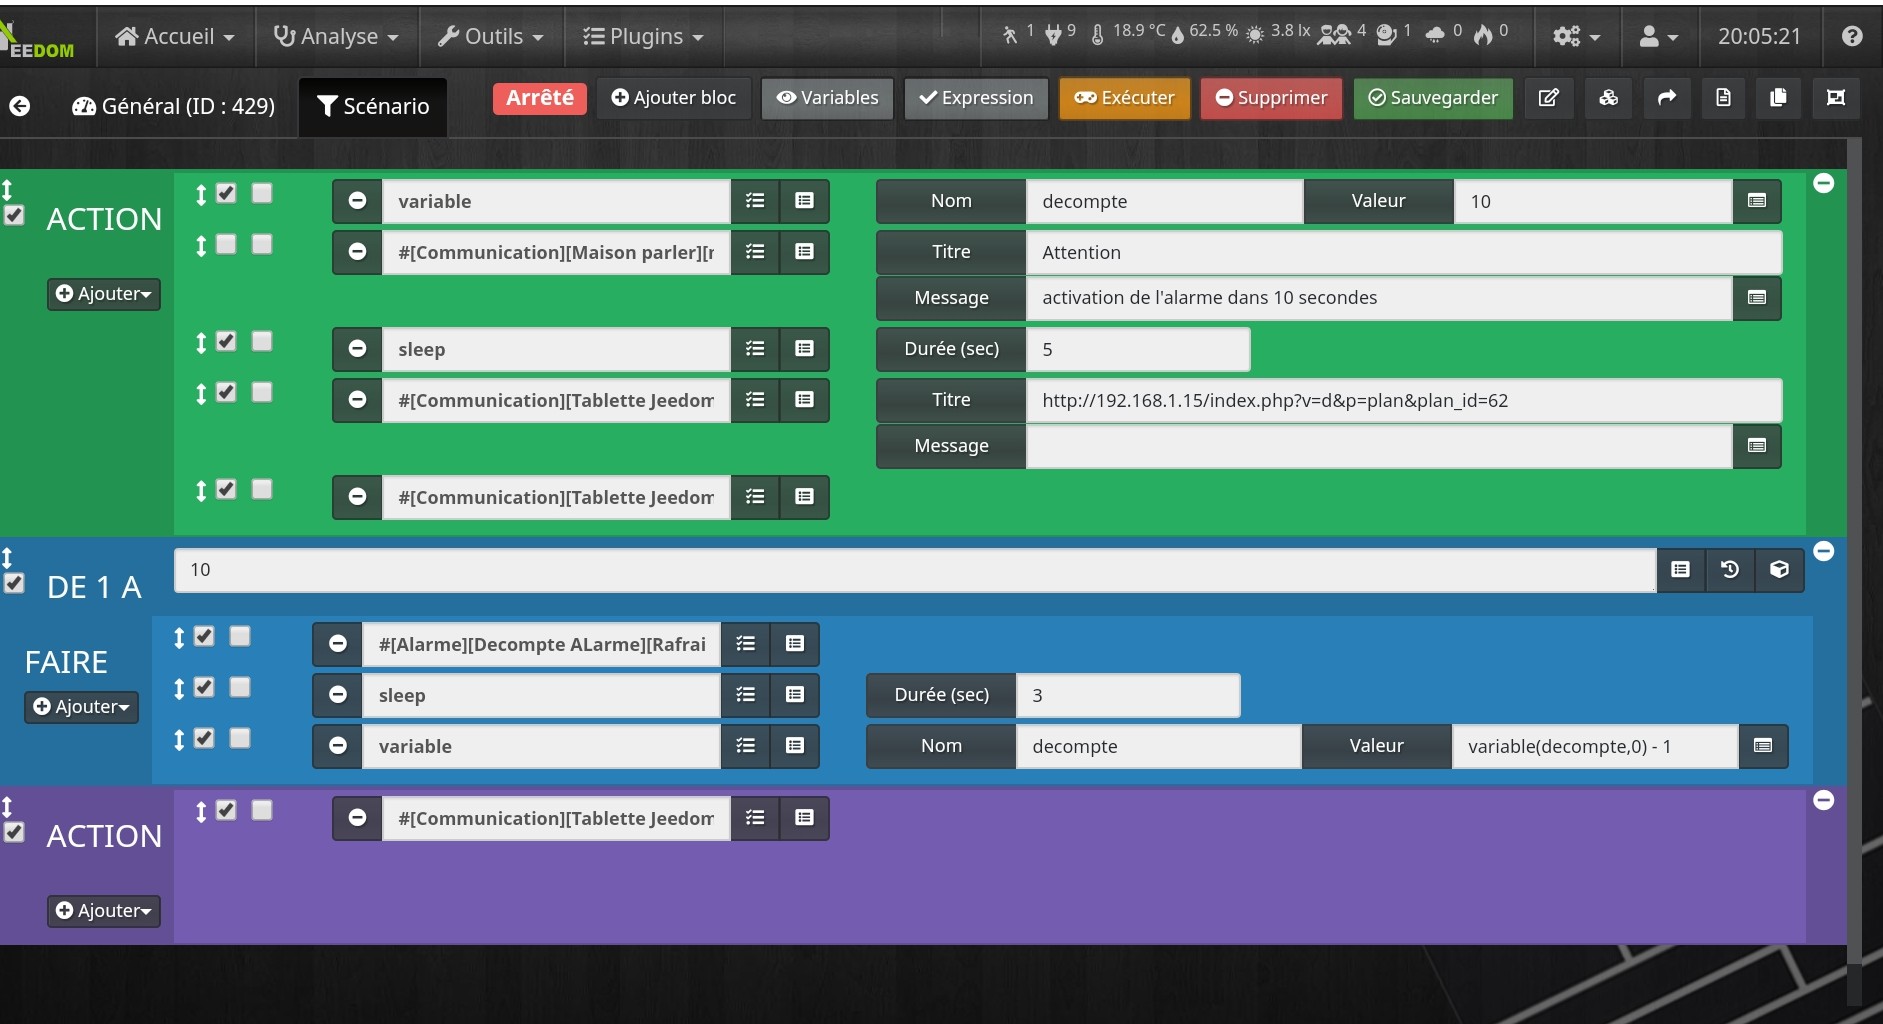Image resolution: width=1883 pixels, height=1024 pixels.
Task: Open the Expression tester
Action: [x=976, y=98]
